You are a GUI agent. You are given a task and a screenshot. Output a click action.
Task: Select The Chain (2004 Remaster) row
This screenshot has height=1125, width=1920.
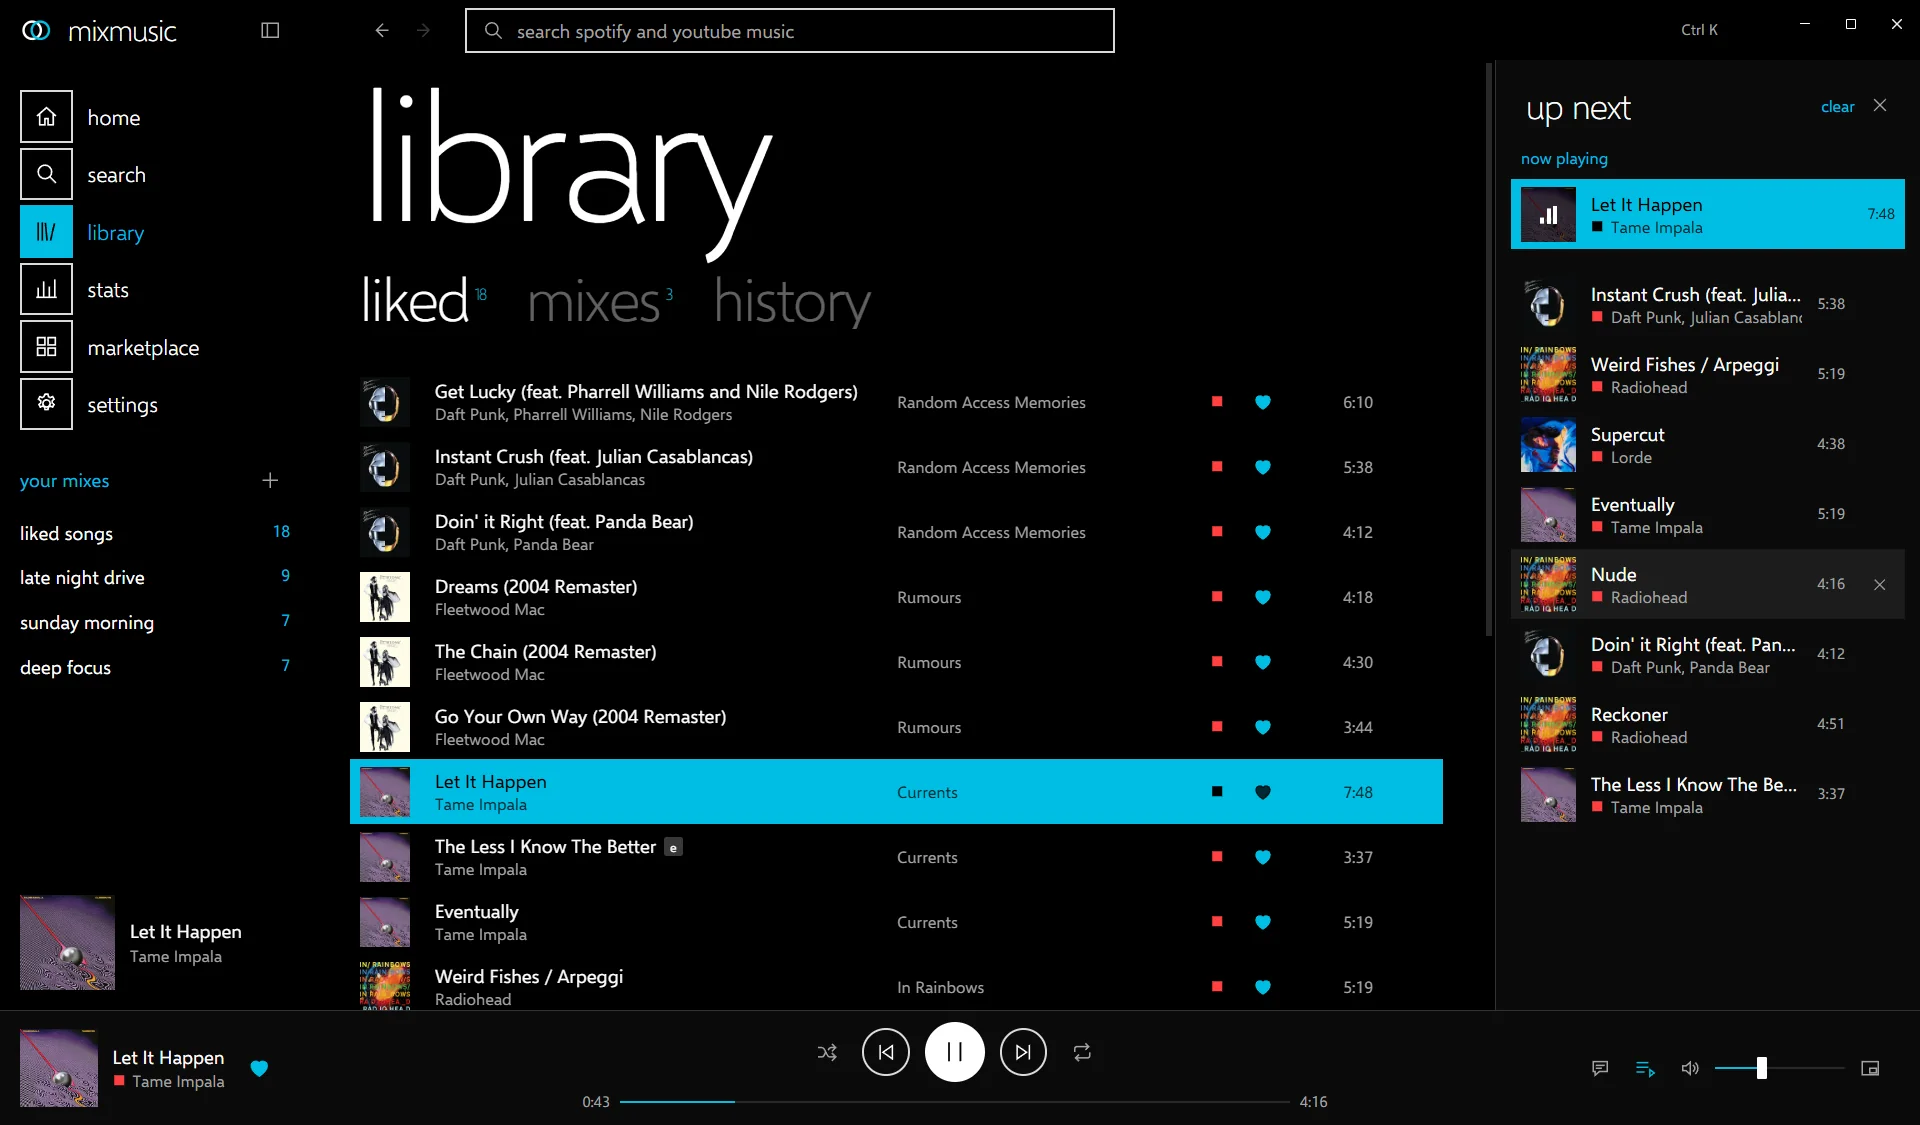896,662
